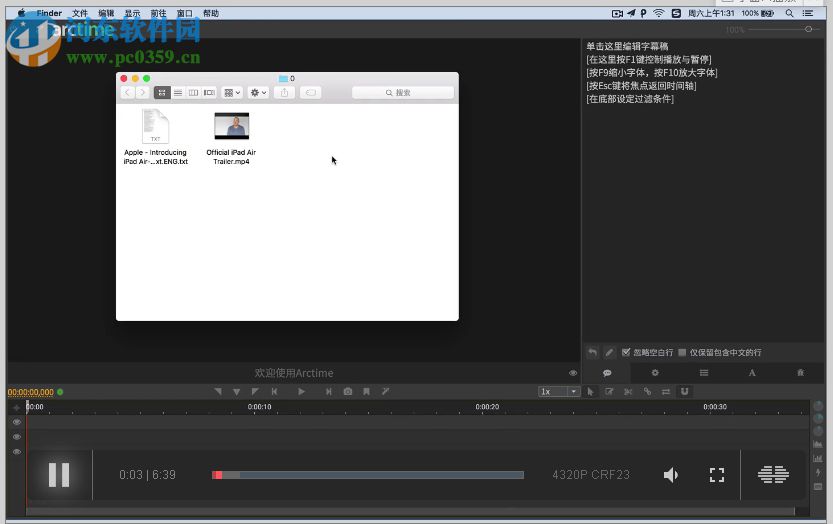Click the snapshot camera icon in transport bar
Image resolution: width=833 pixels, height=524 pixels.
(x=348, y=392)
